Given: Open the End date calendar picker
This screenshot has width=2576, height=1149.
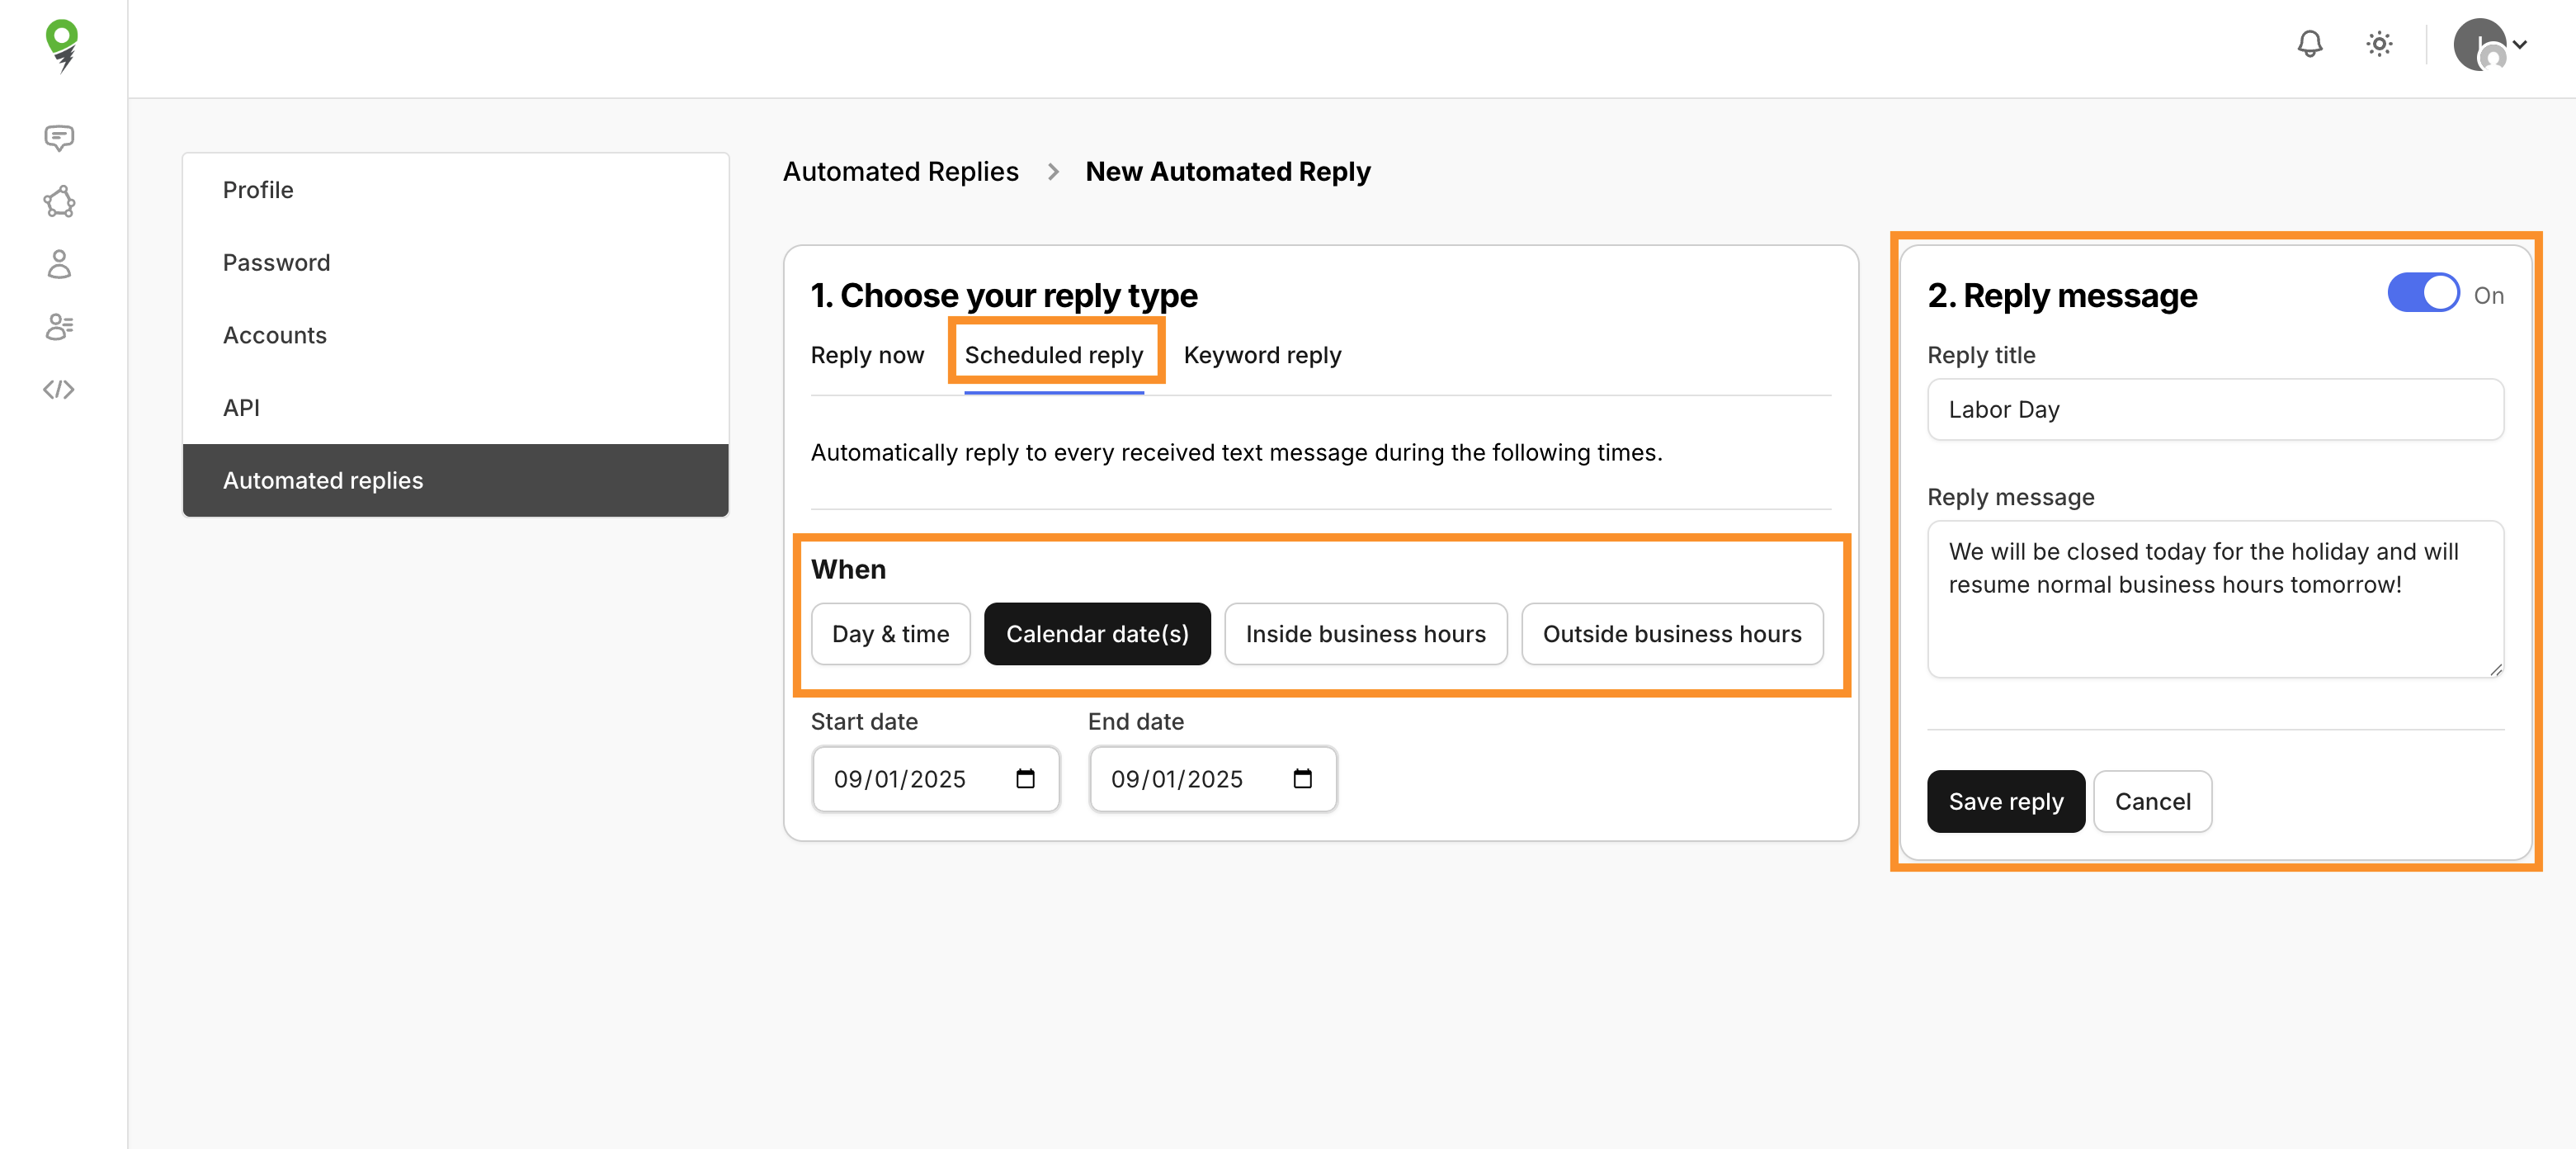Looking at the screenshot, I should [1302, 779].
